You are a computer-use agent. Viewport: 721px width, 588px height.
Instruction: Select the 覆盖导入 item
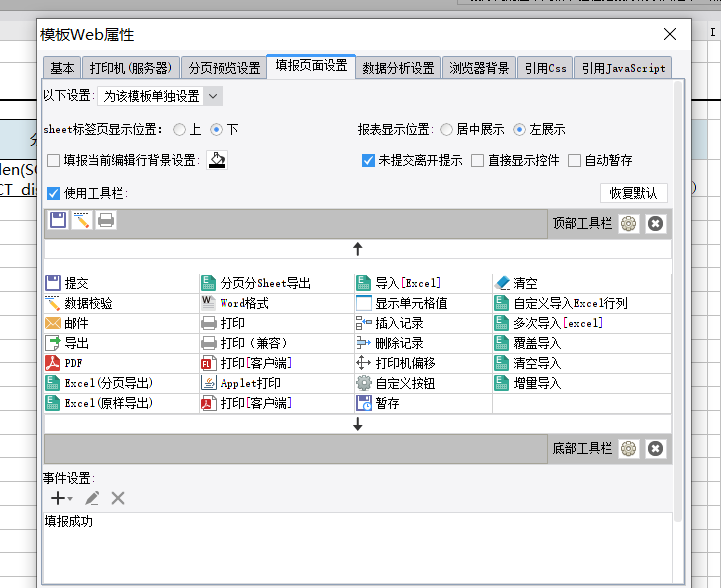coord(582,343)
